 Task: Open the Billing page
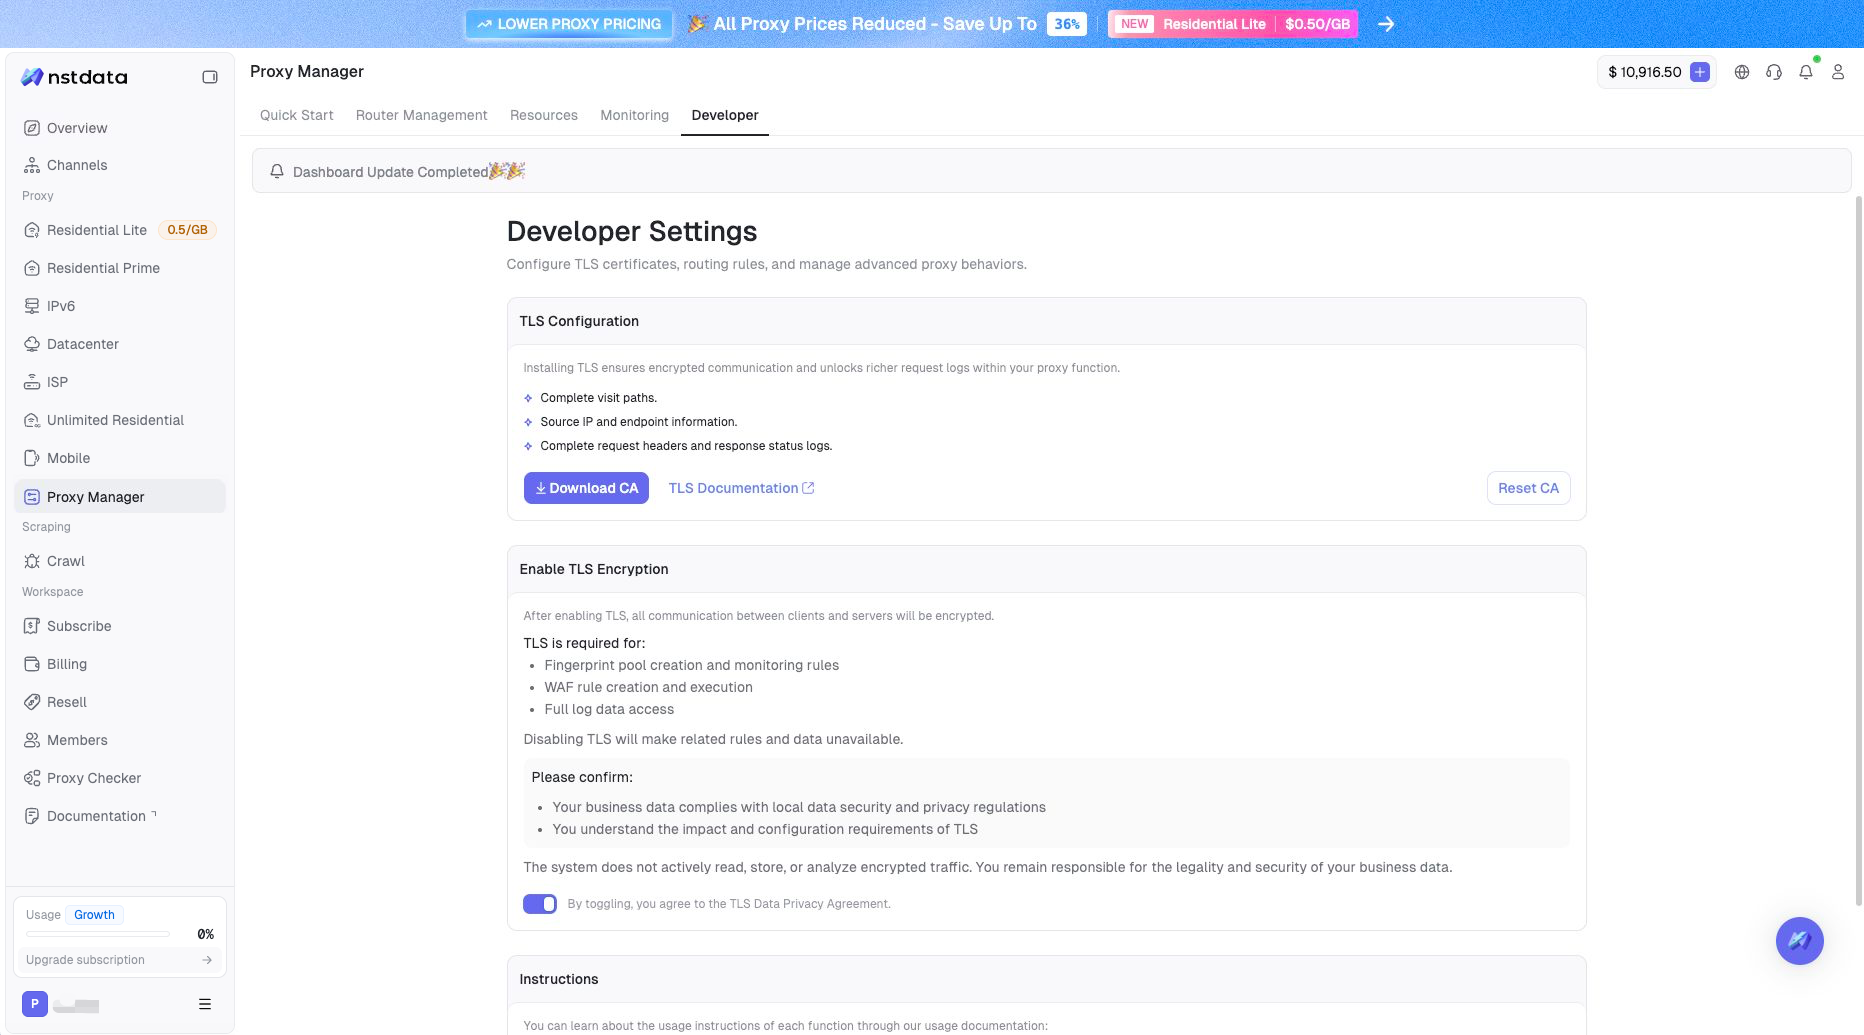click(120, 664)
